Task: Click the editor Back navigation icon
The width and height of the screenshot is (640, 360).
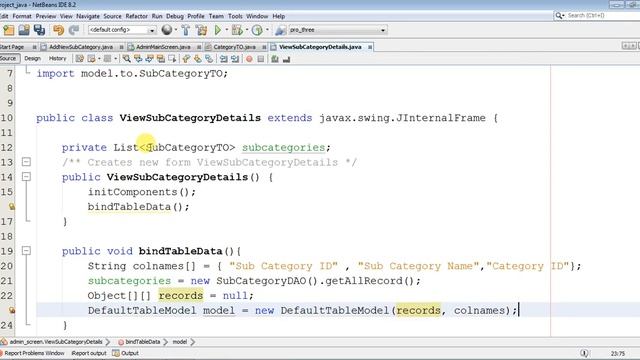Action: point(92,59)
